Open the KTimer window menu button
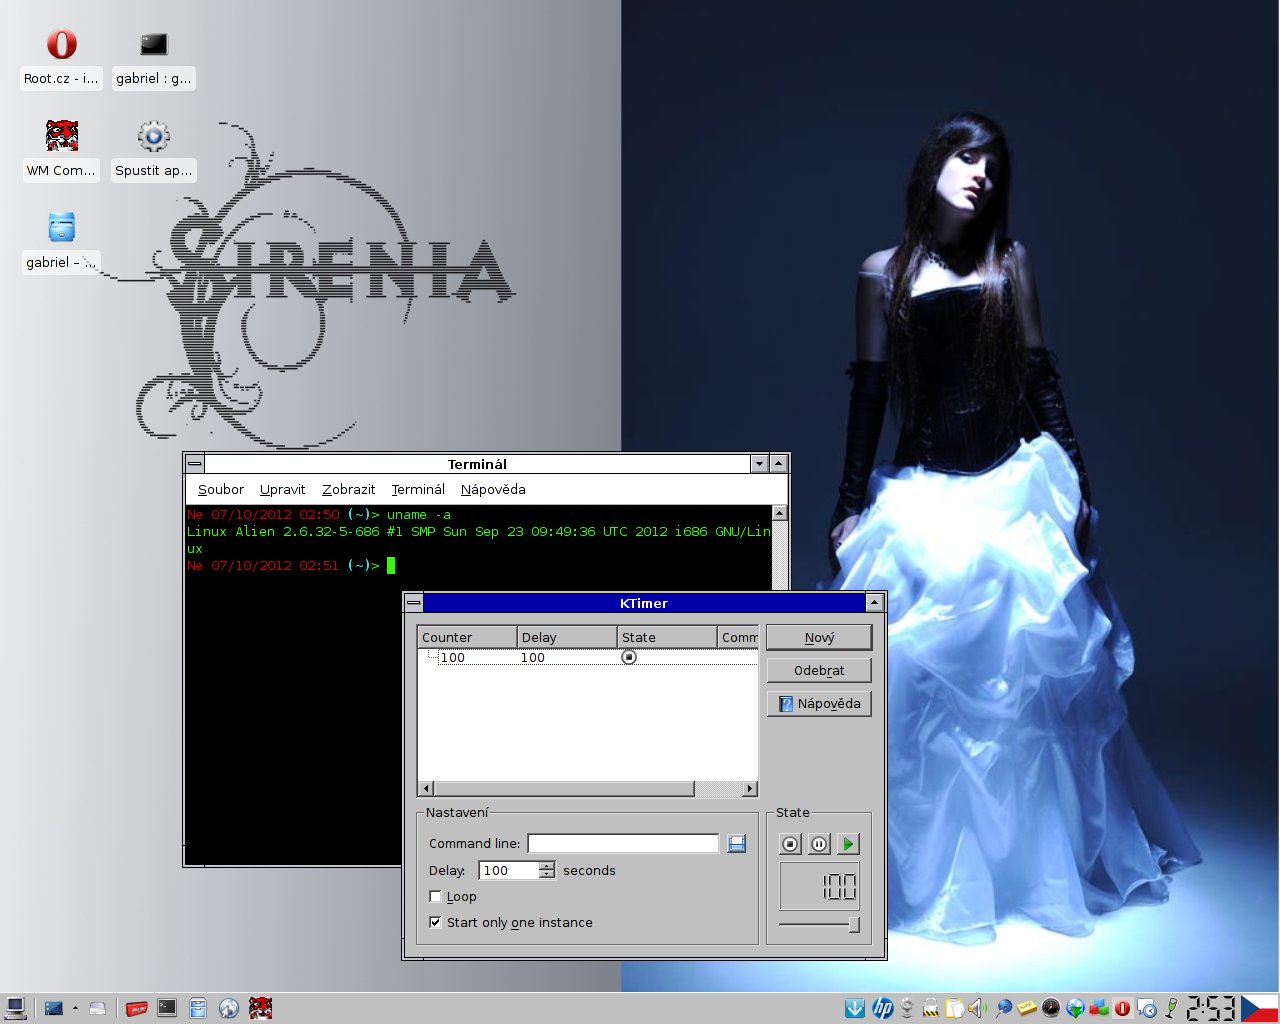 click(x=414, y=603)
